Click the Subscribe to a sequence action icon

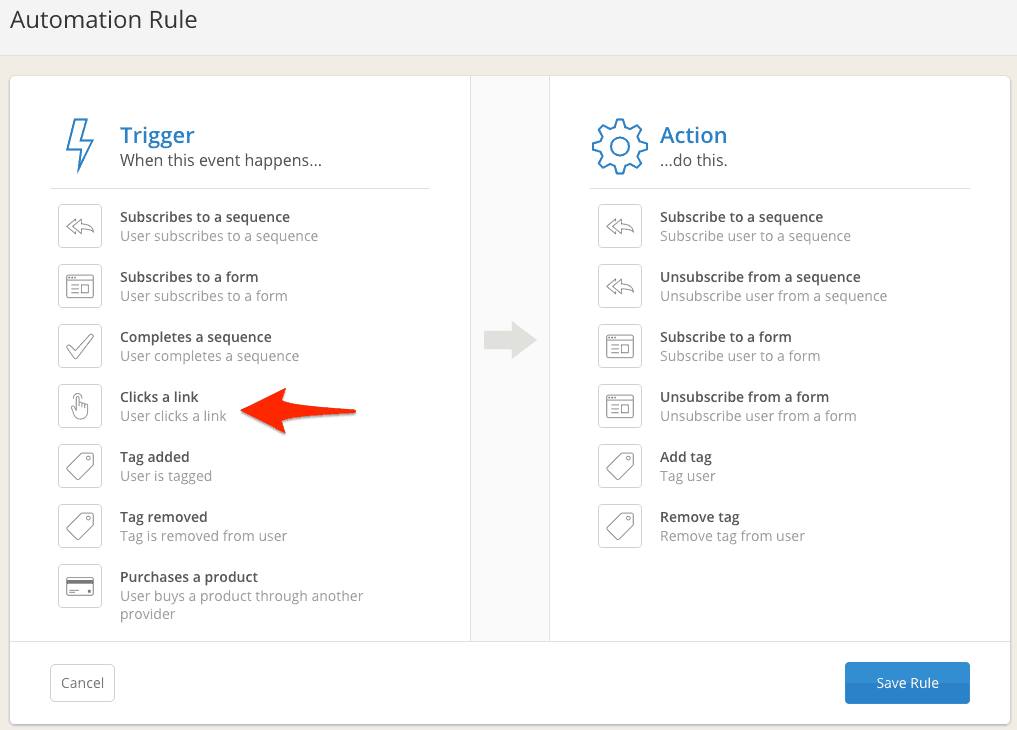(x=620, y=226)
